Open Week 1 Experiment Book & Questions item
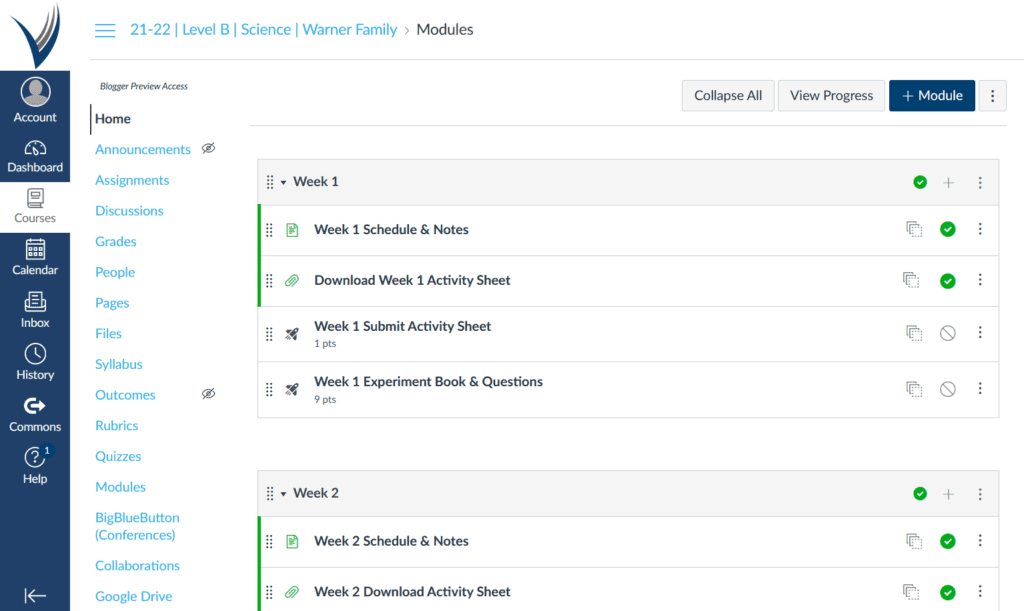Viewport: 1024px width, 611px height. pos(428,382)
